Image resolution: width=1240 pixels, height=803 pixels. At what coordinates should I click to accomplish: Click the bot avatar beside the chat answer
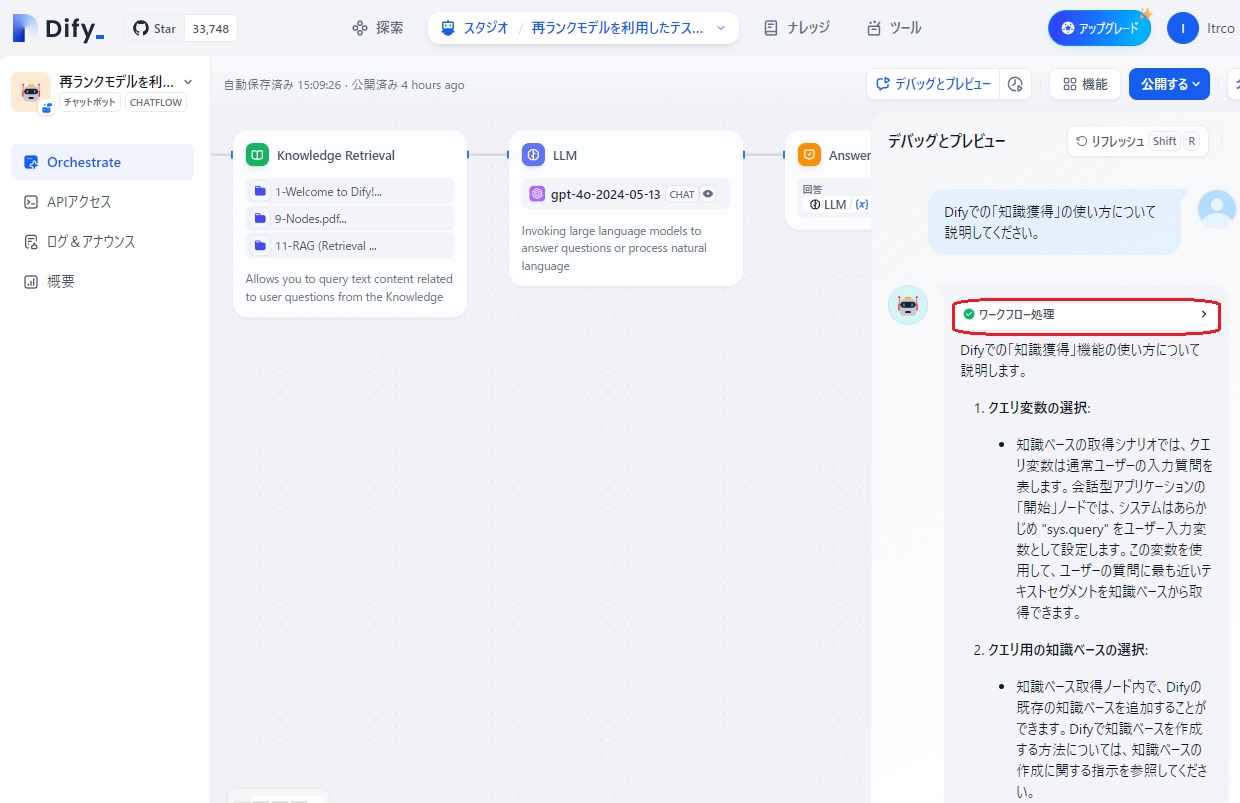coord(908,305)
